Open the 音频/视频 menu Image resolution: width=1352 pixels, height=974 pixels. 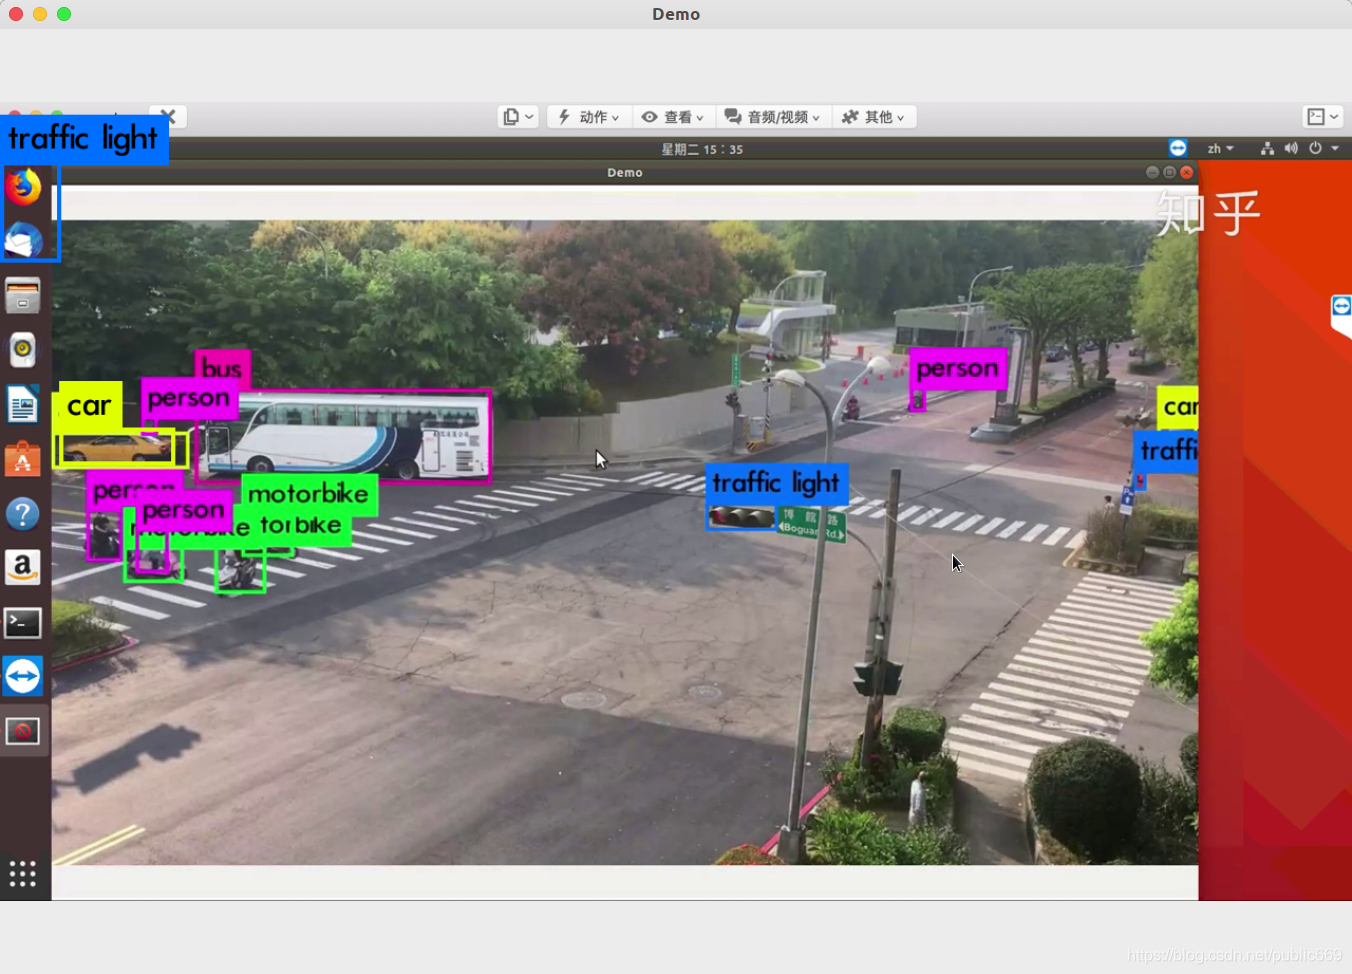[x=772, y=117]
